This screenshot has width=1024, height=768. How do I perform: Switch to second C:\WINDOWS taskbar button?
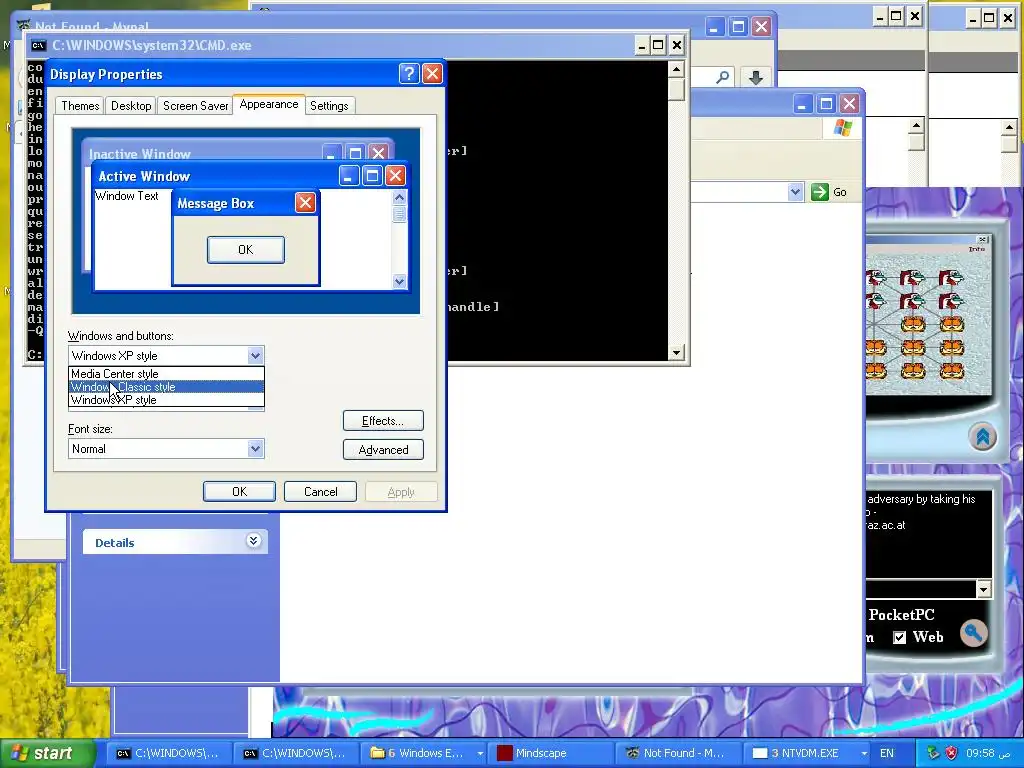[x=295, y=753]
